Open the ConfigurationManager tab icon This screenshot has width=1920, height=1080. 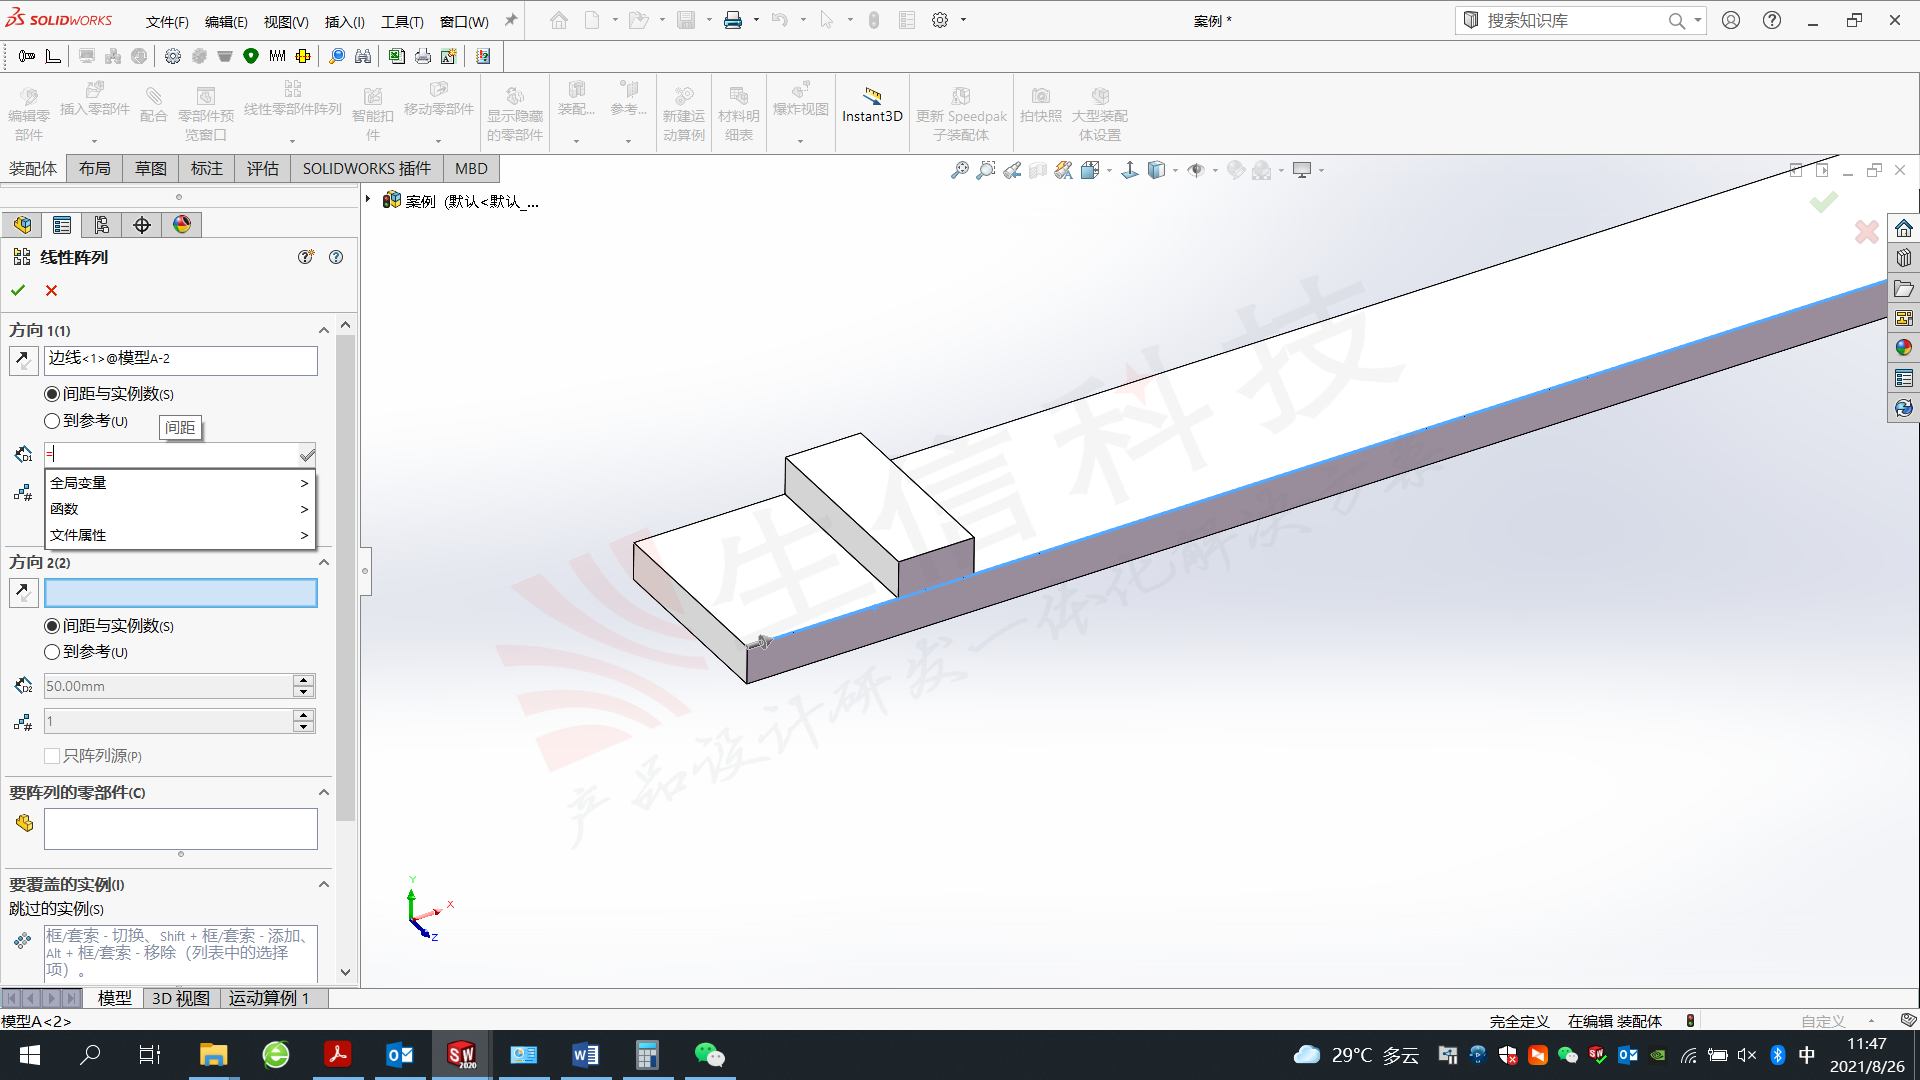(101, 225)
